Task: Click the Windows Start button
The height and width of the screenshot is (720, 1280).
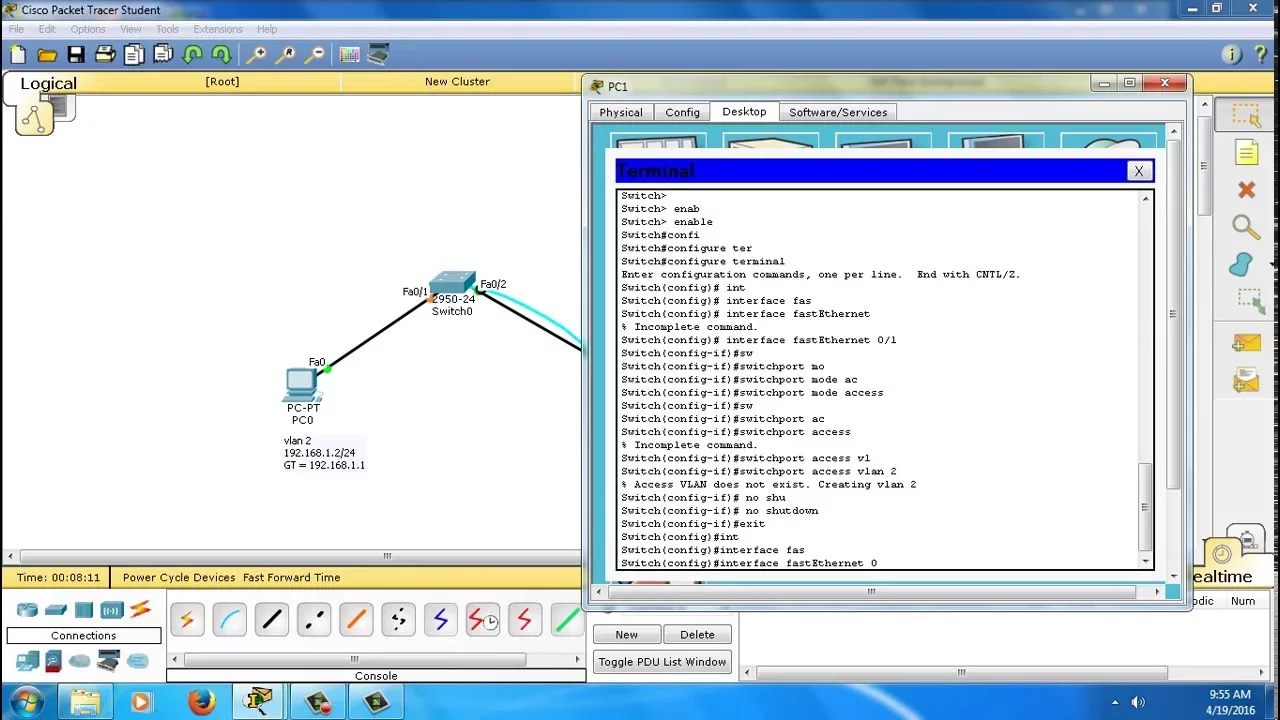Action: coord(27,702)
